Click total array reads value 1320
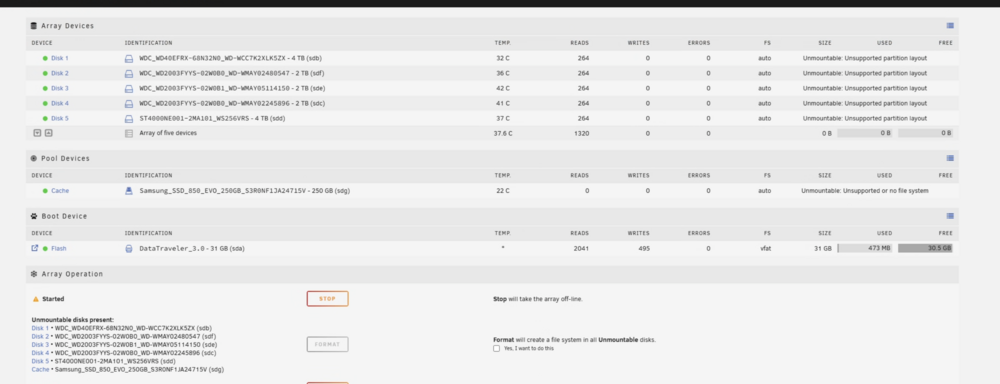 click(x=582, y=133)
